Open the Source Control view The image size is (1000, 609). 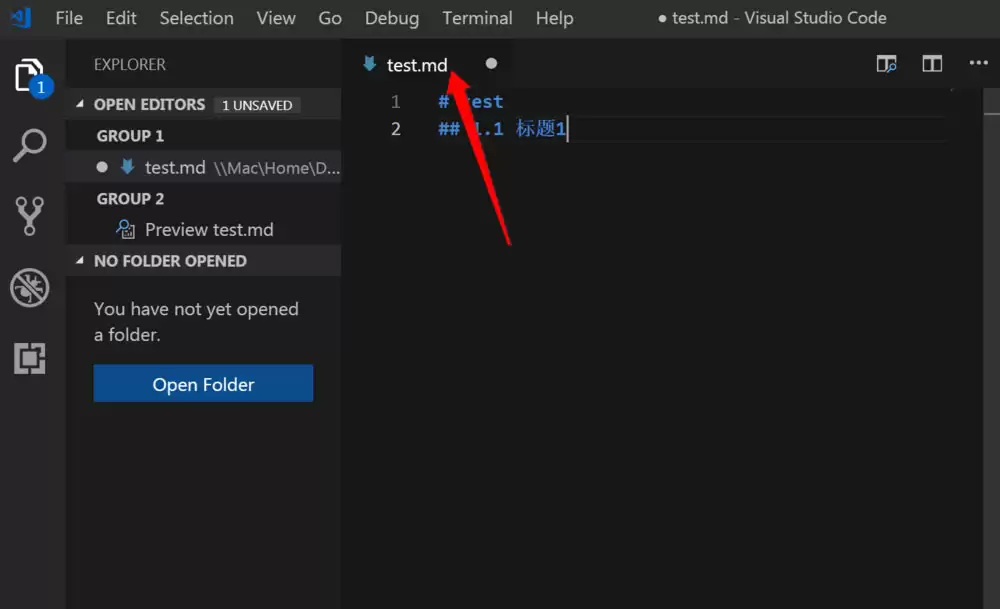point(30,215)
